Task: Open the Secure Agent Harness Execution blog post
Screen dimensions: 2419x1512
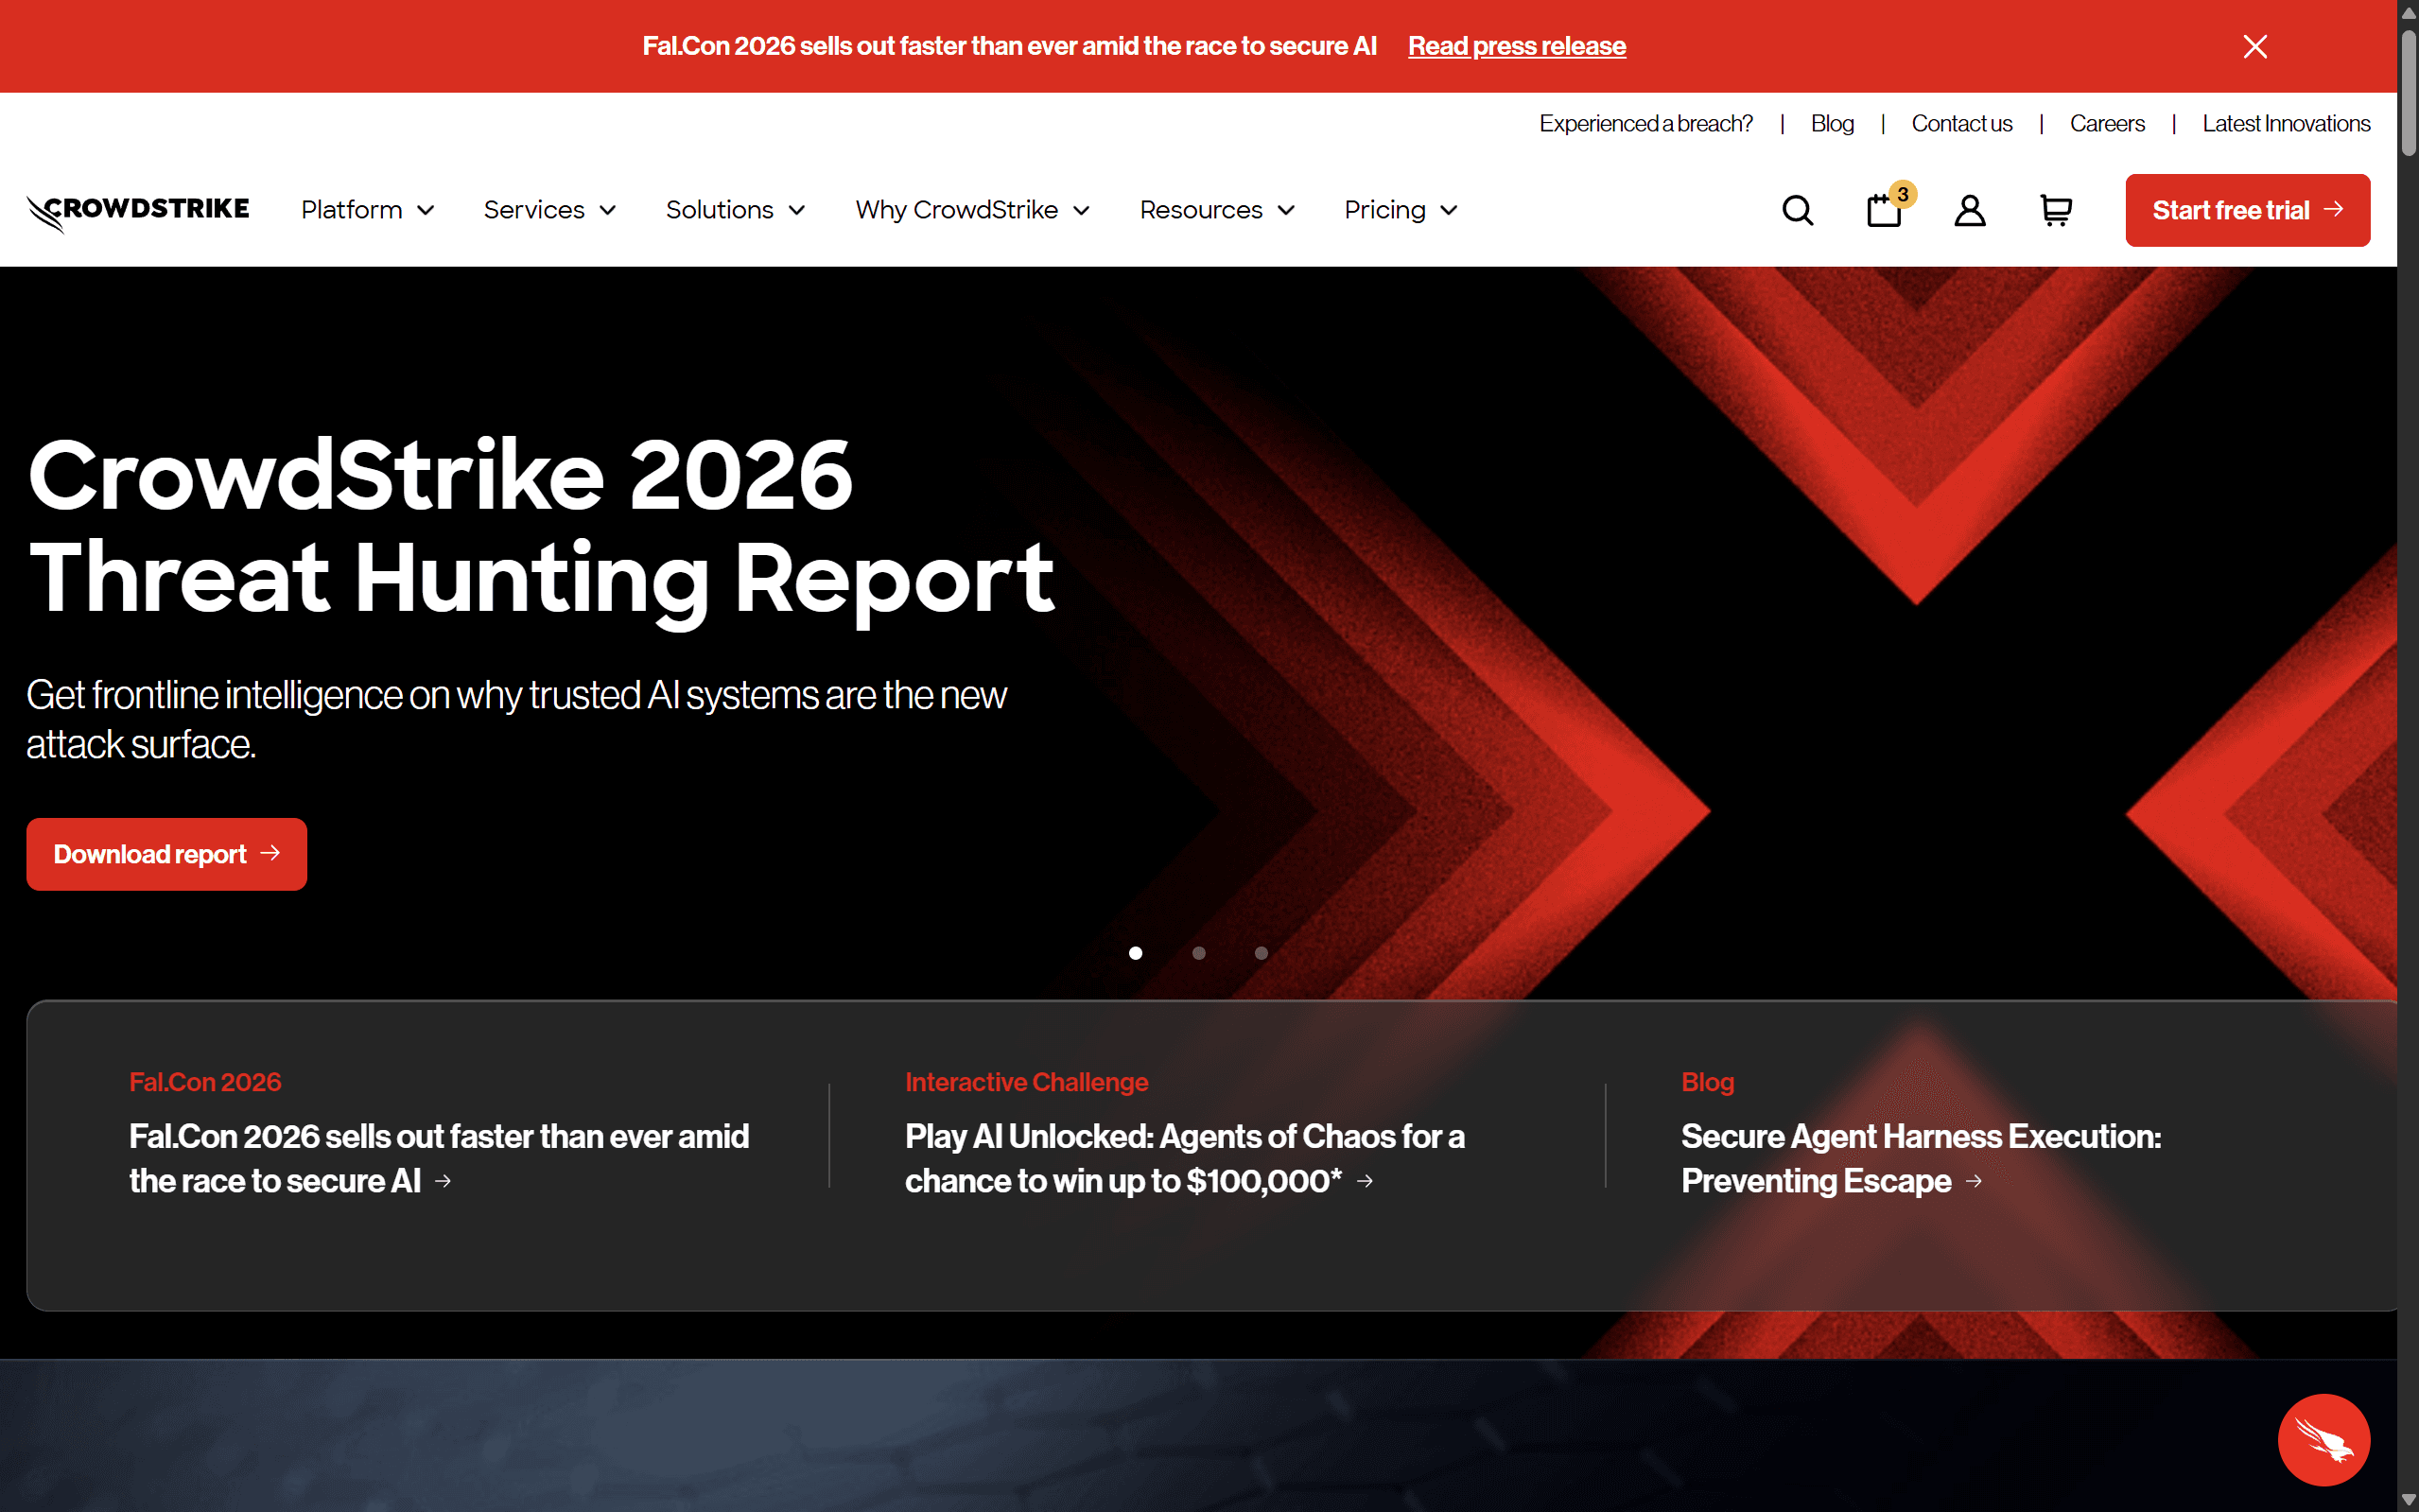Action: point(1920,1158)
